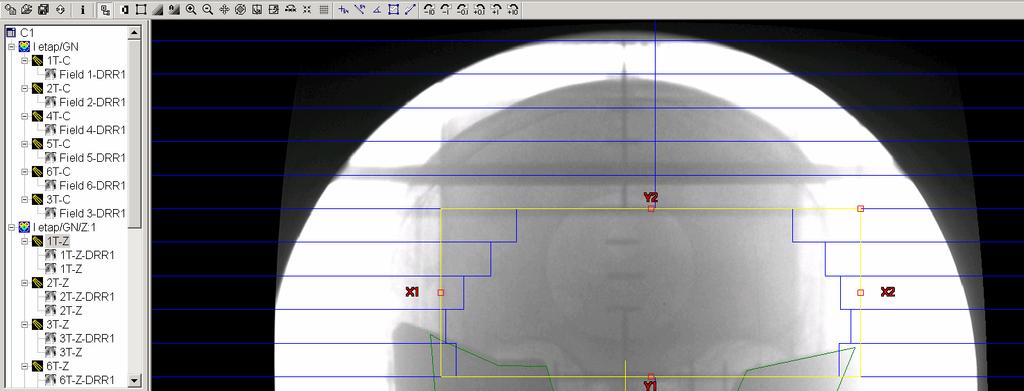Click the rotate by -10 icon
1024x391 pixels.
point(428,10)
